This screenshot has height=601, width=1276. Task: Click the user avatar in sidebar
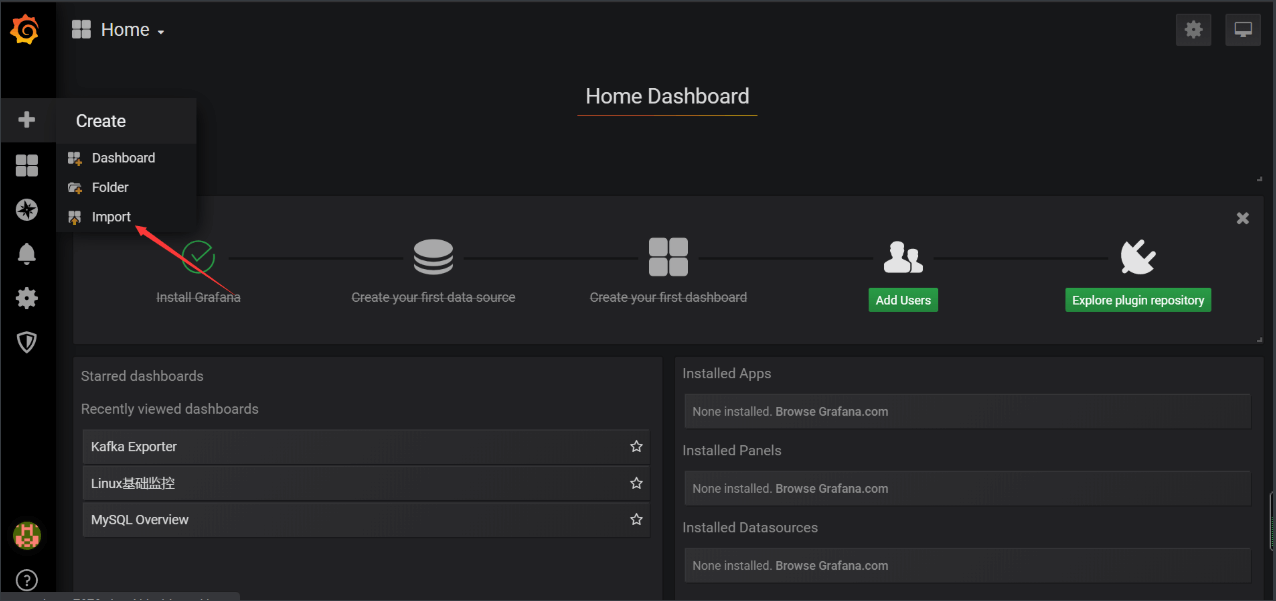(x=27, y=535)
